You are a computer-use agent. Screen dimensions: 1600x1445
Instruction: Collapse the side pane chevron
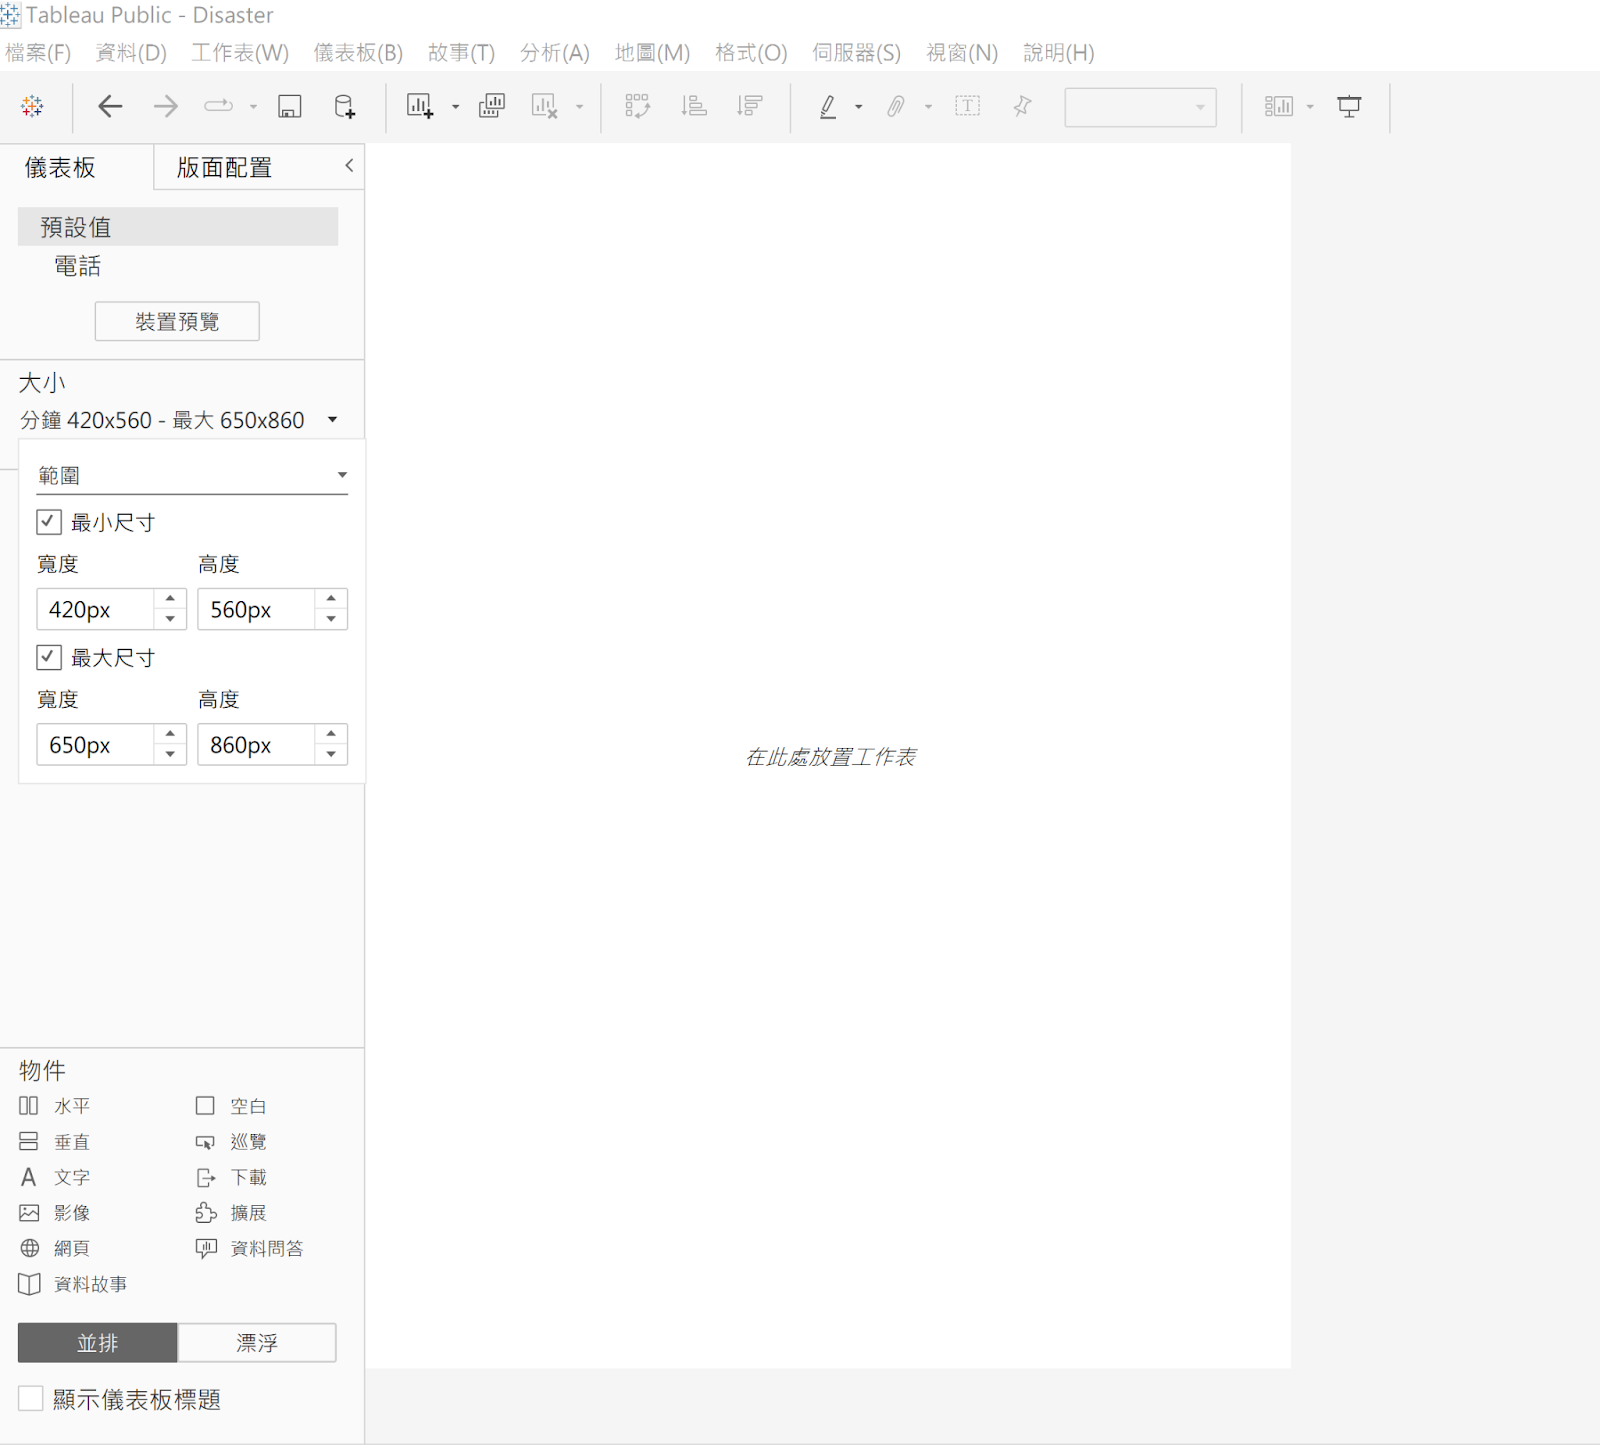pos(349,166)
